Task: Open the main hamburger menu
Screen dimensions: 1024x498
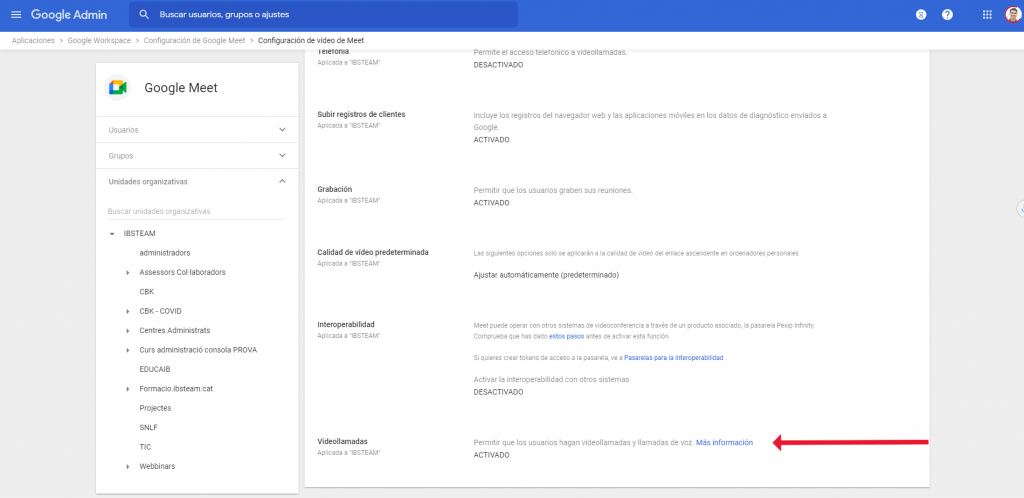Action: coord(15,15)
